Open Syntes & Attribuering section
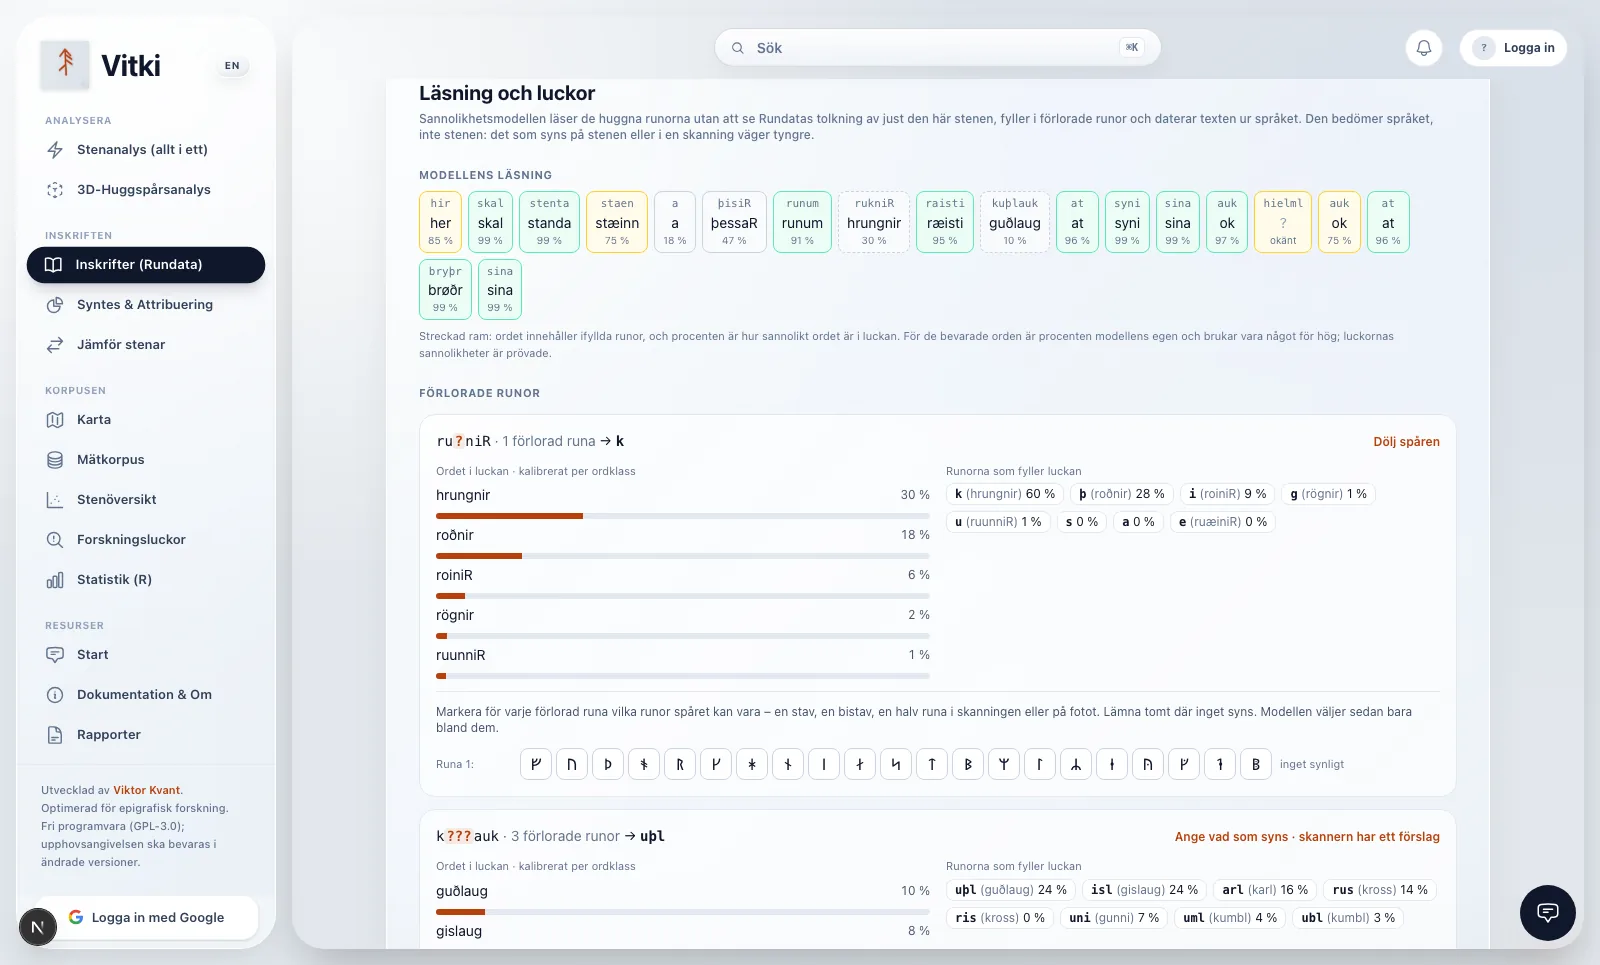The image size is (1600, 965). click(x=145, y=305)
